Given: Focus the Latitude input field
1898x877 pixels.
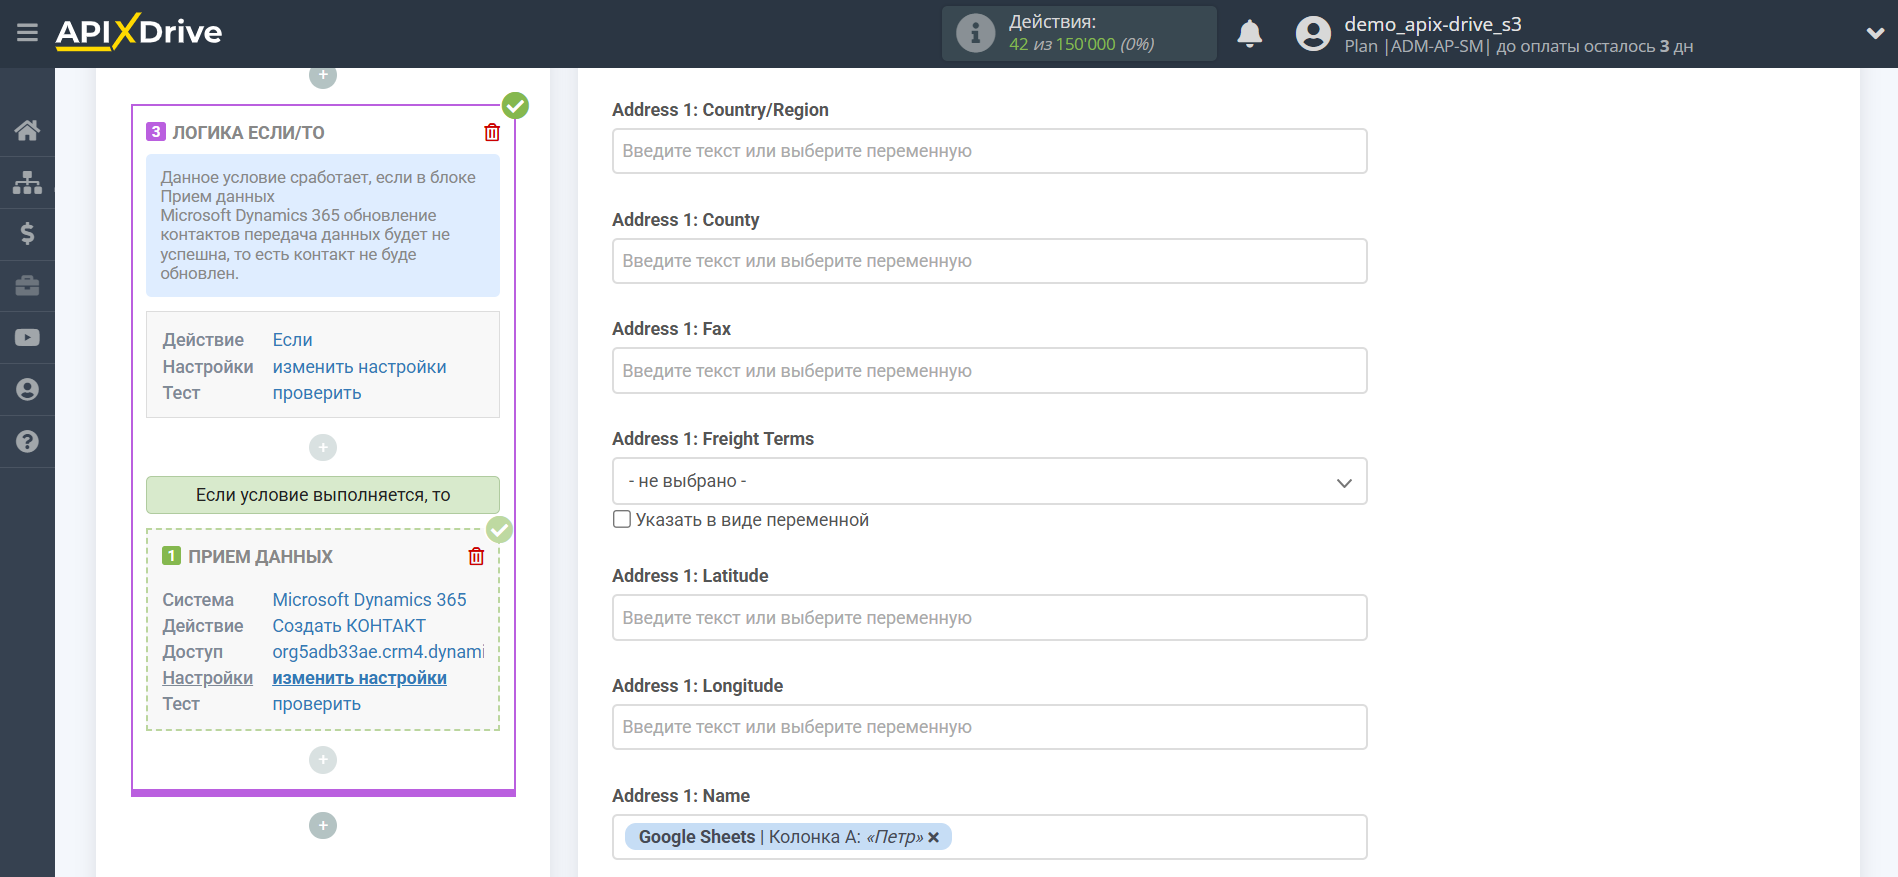Looking at the screenshot, I should click(x=989, y=618).
